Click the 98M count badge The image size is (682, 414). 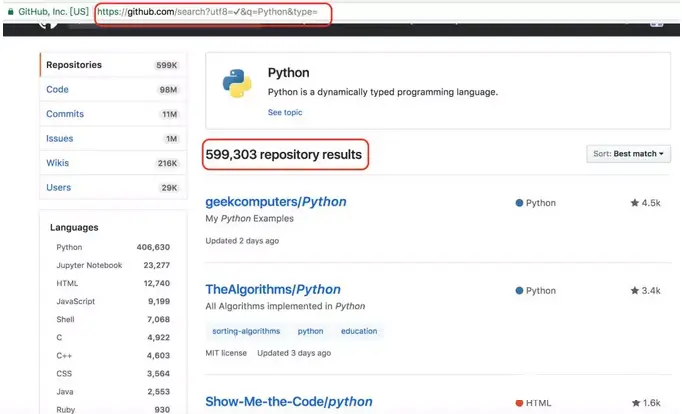tap(168, 90)
